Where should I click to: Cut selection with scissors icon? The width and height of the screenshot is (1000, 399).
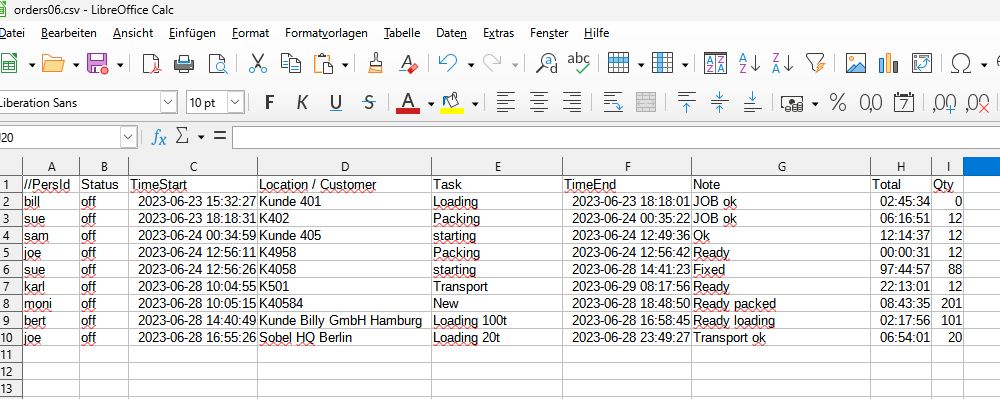(x=258, y=63)
